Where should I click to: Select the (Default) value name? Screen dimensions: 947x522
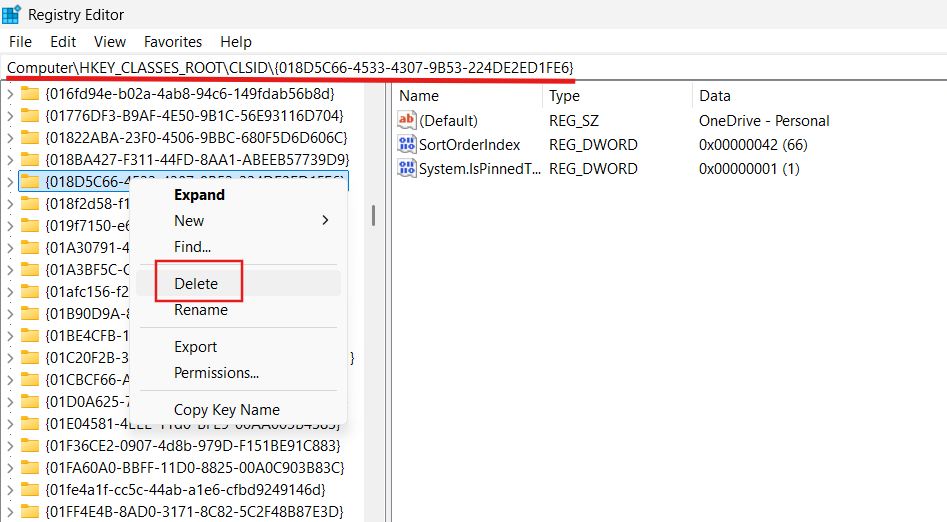coord(448,121)
